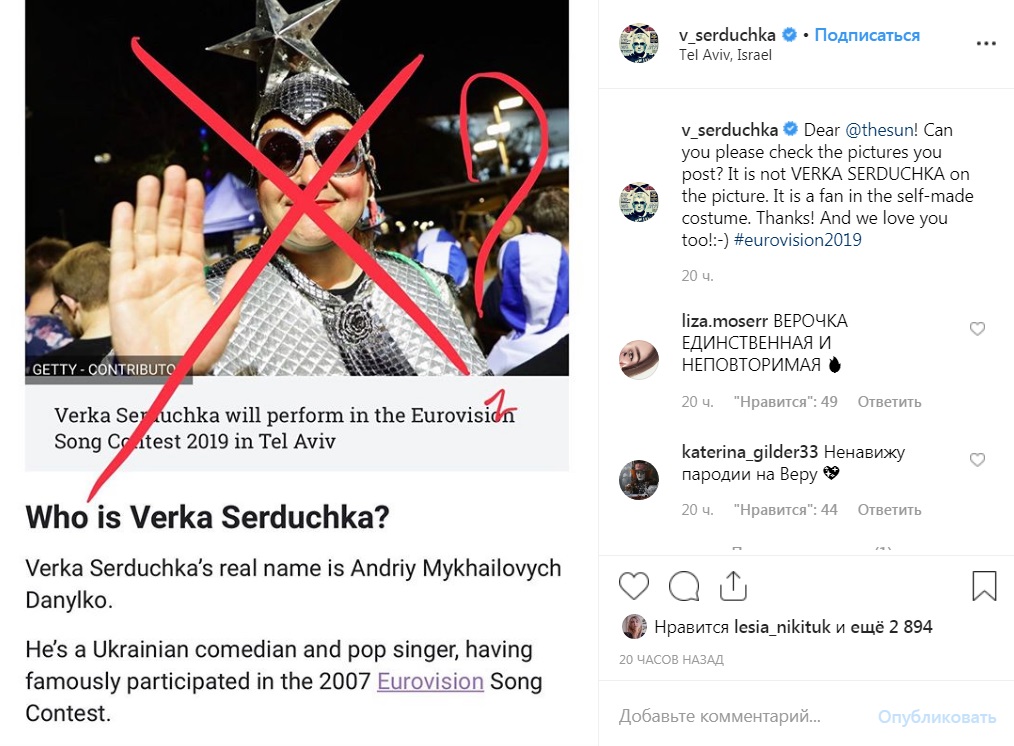The width and height of the screenshot is (1014, 746).
Task: Reply to liza.moserr's comment
Action: pyautogui.click(x=889, y=401)
